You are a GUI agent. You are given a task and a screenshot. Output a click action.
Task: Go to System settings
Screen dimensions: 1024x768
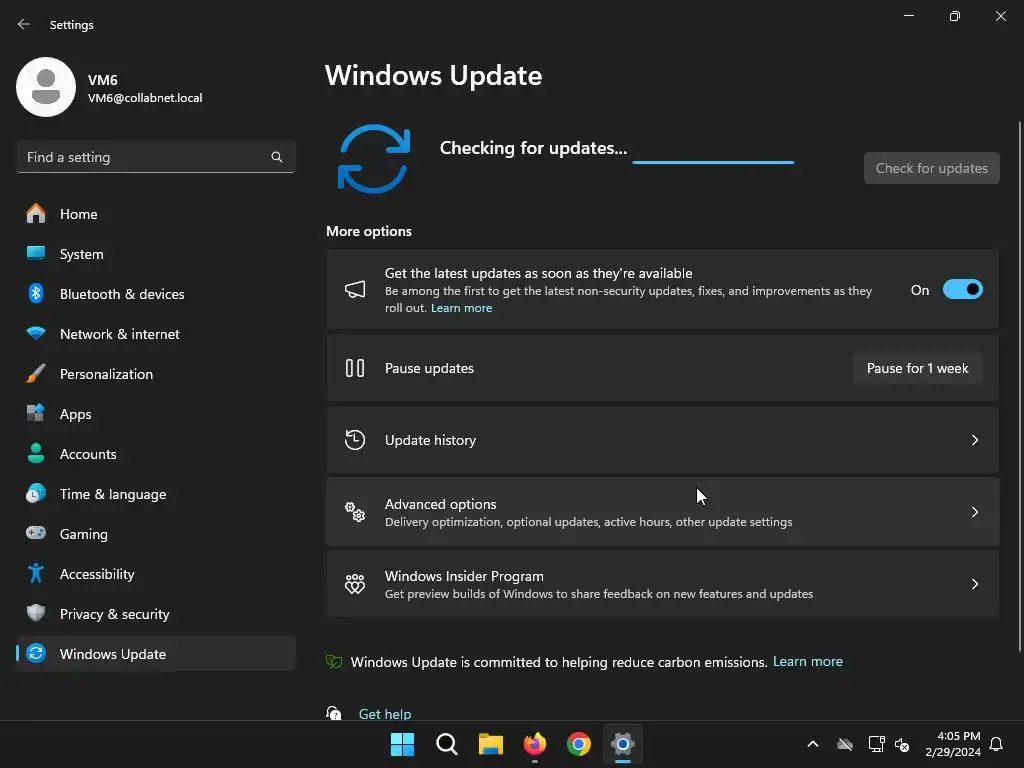point(156,253)
